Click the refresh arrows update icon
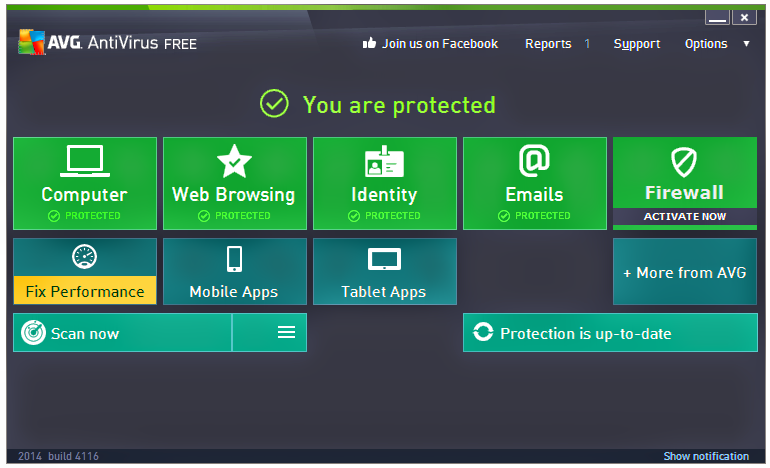The height and width of the screenshot is (468, 770). pyautogui.click(x=483, y=332)
